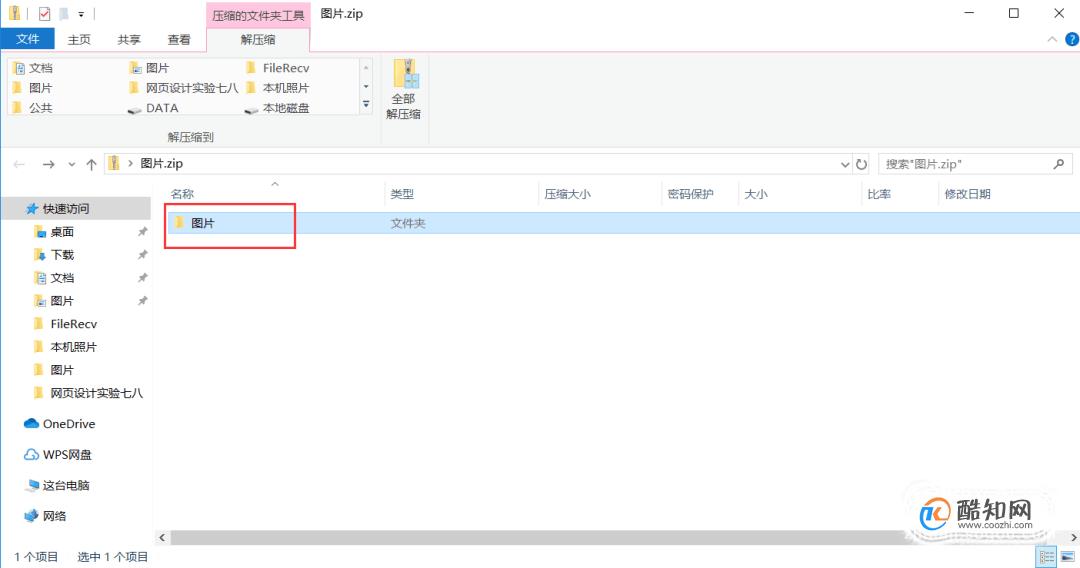This screenshot has width=1080, height=568.
Task: Click the 图片.zip address bar path
Action: click(x=161, y=164)
